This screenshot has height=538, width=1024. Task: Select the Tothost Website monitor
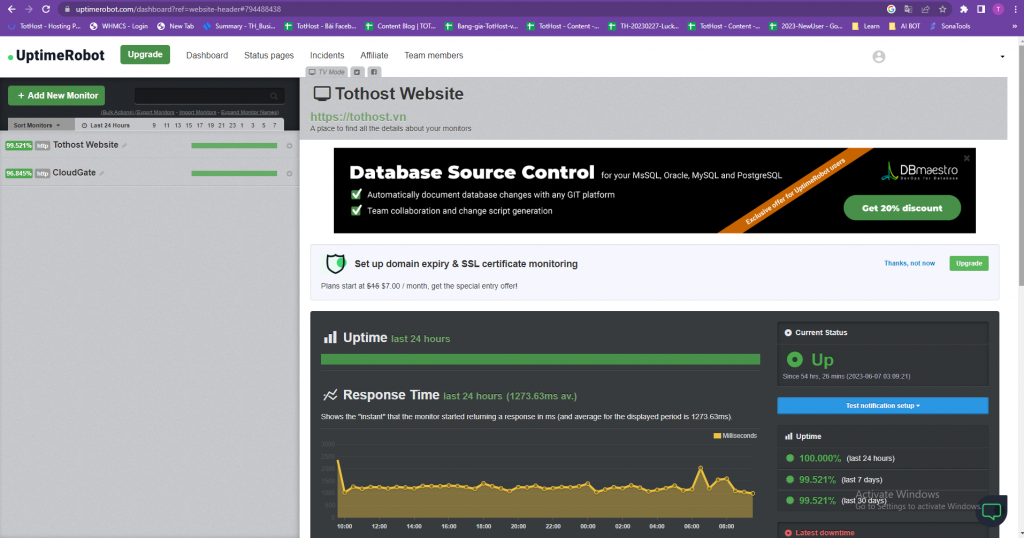86,145
